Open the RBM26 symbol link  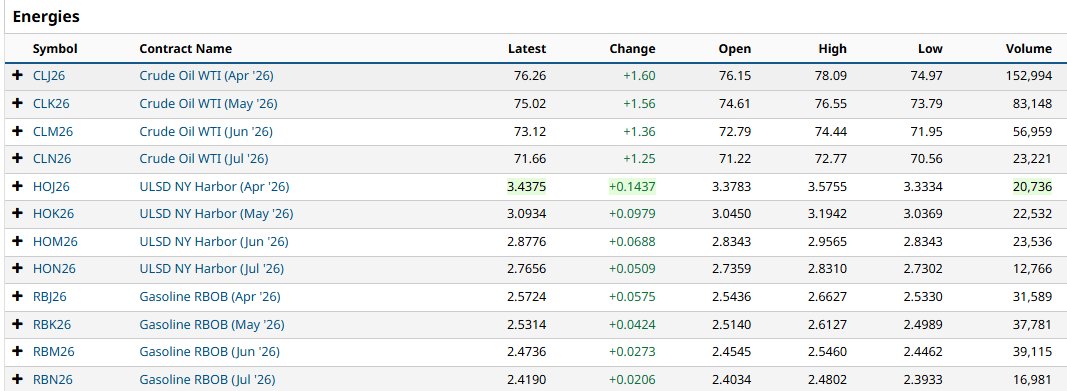54,352
